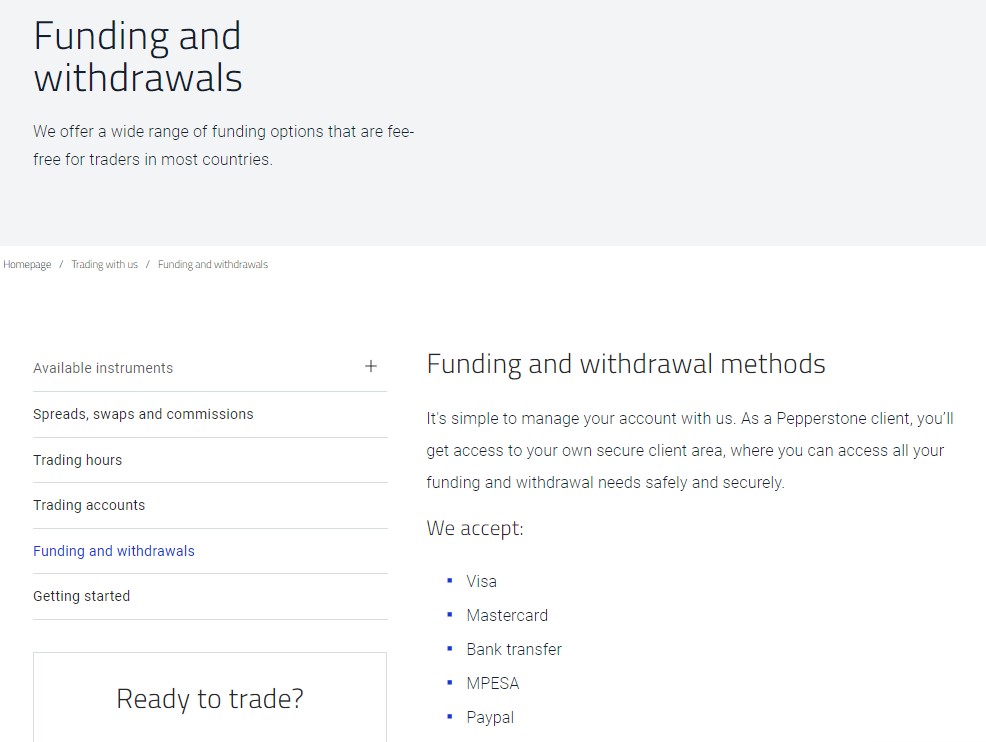Open the Trading hours sidebar link

[x=77, y=460]
